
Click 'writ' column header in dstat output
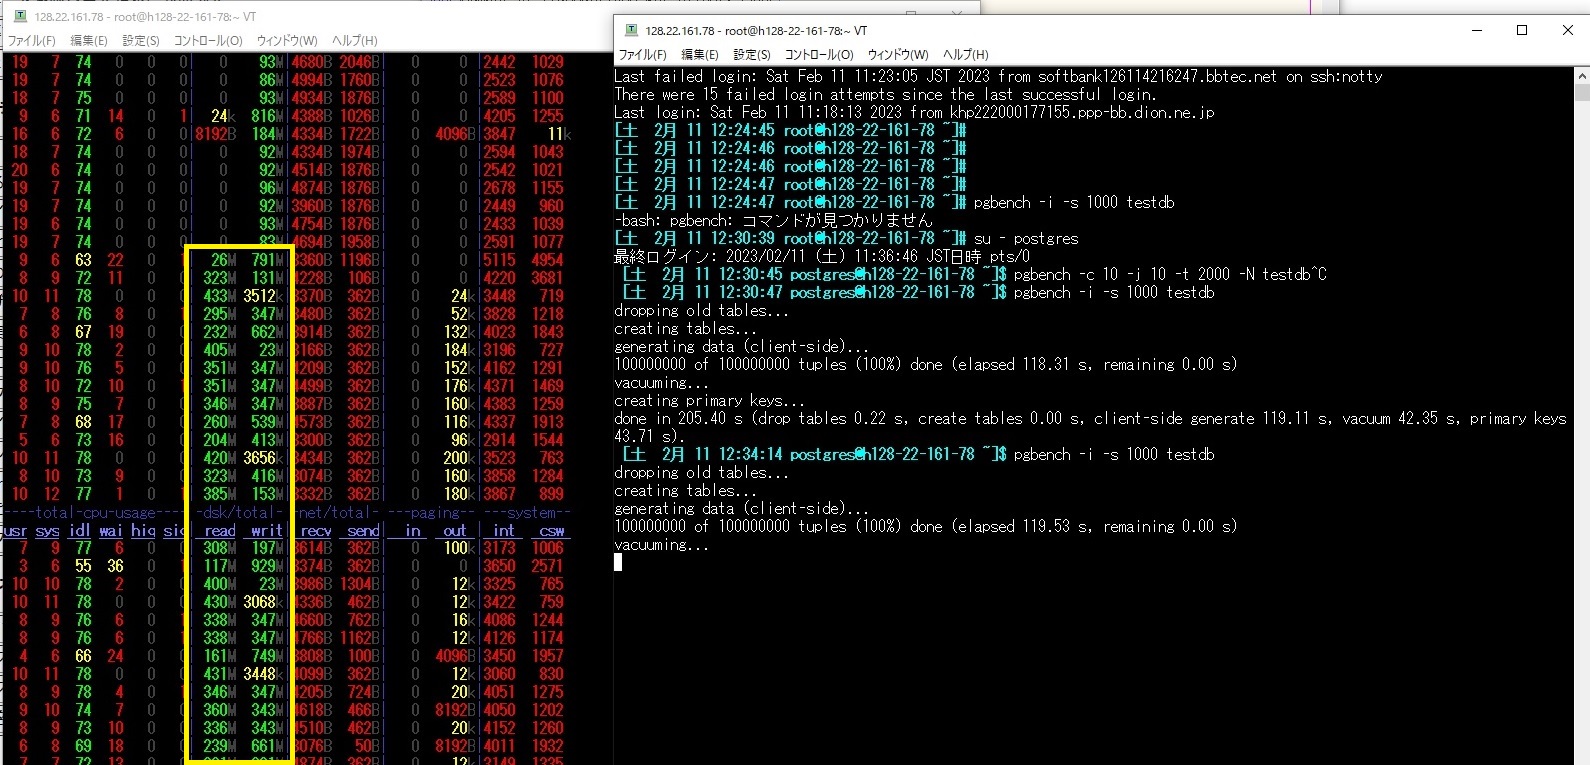(267, 531)
